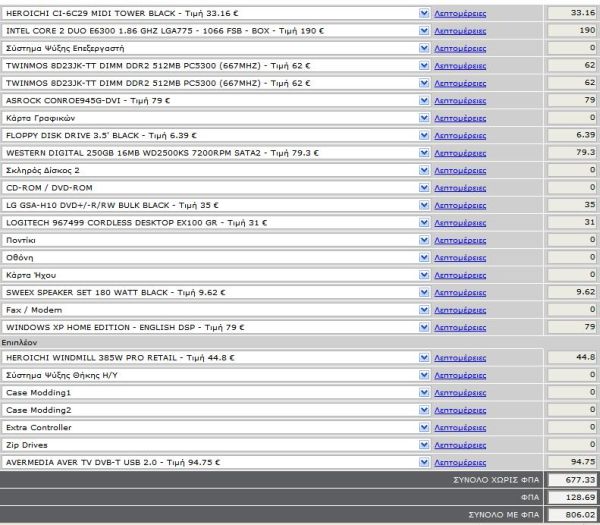Click the 33.16 price field
600x525 pixels.
tap(572, 13)
